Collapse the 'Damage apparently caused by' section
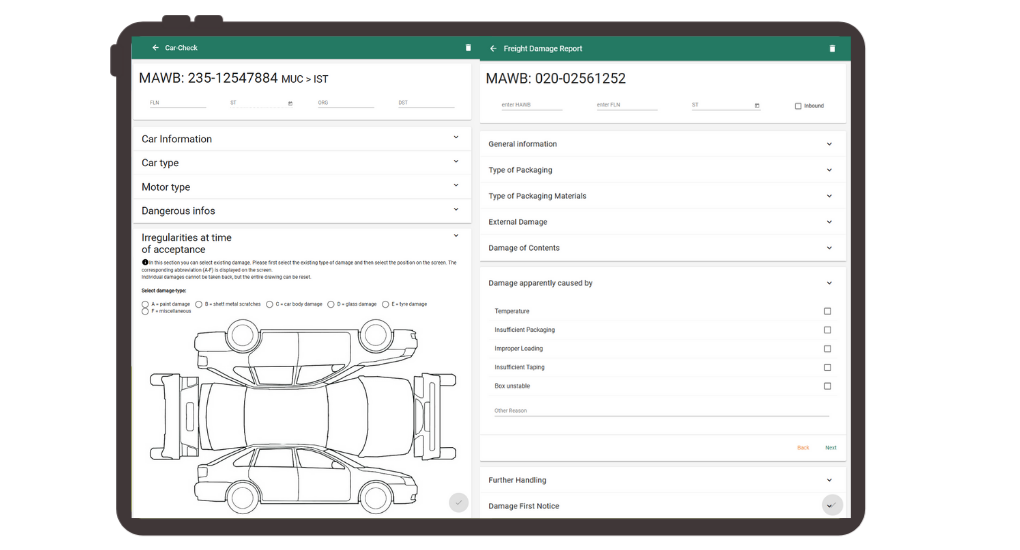The image size is (1020, 550). pyautogui.click(x=829, y=283)
